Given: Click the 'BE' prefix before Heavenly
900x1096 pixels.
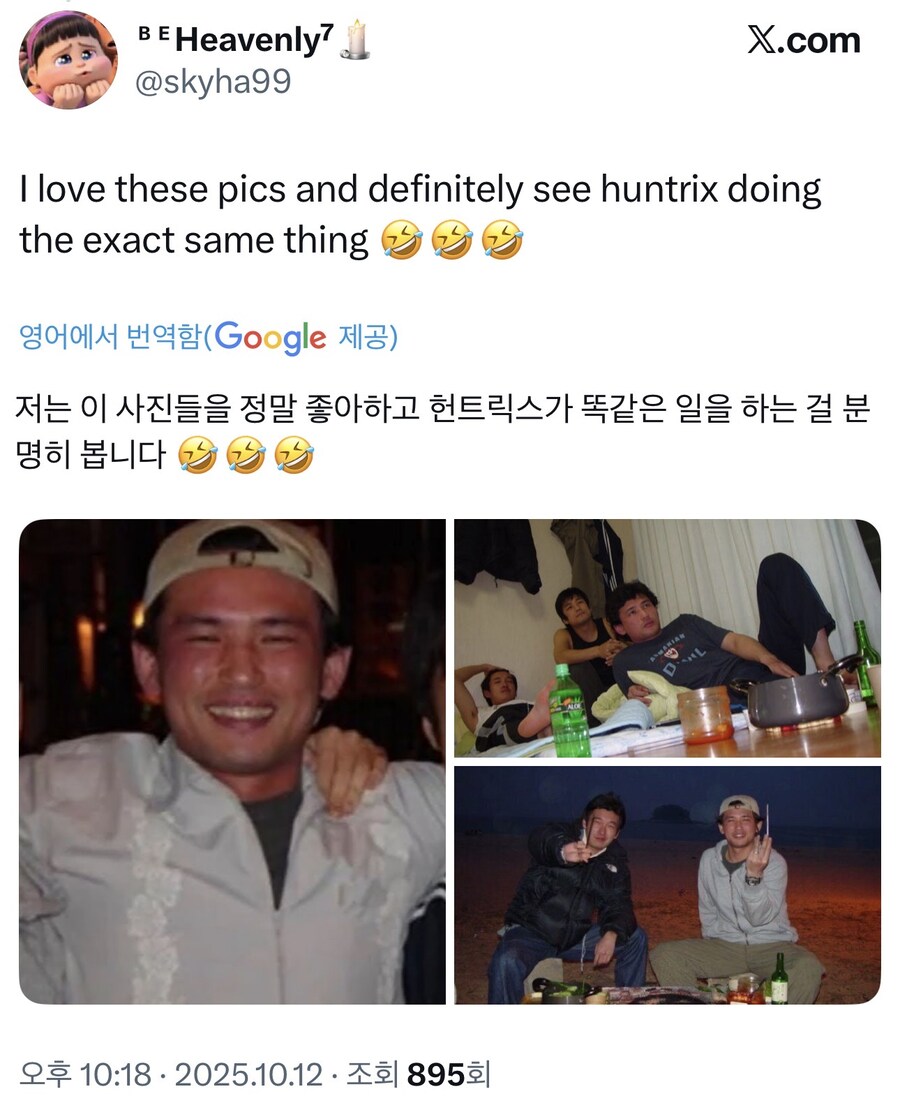Looking at the screenshot, I should pyautogui.click(x=153, y=31).
